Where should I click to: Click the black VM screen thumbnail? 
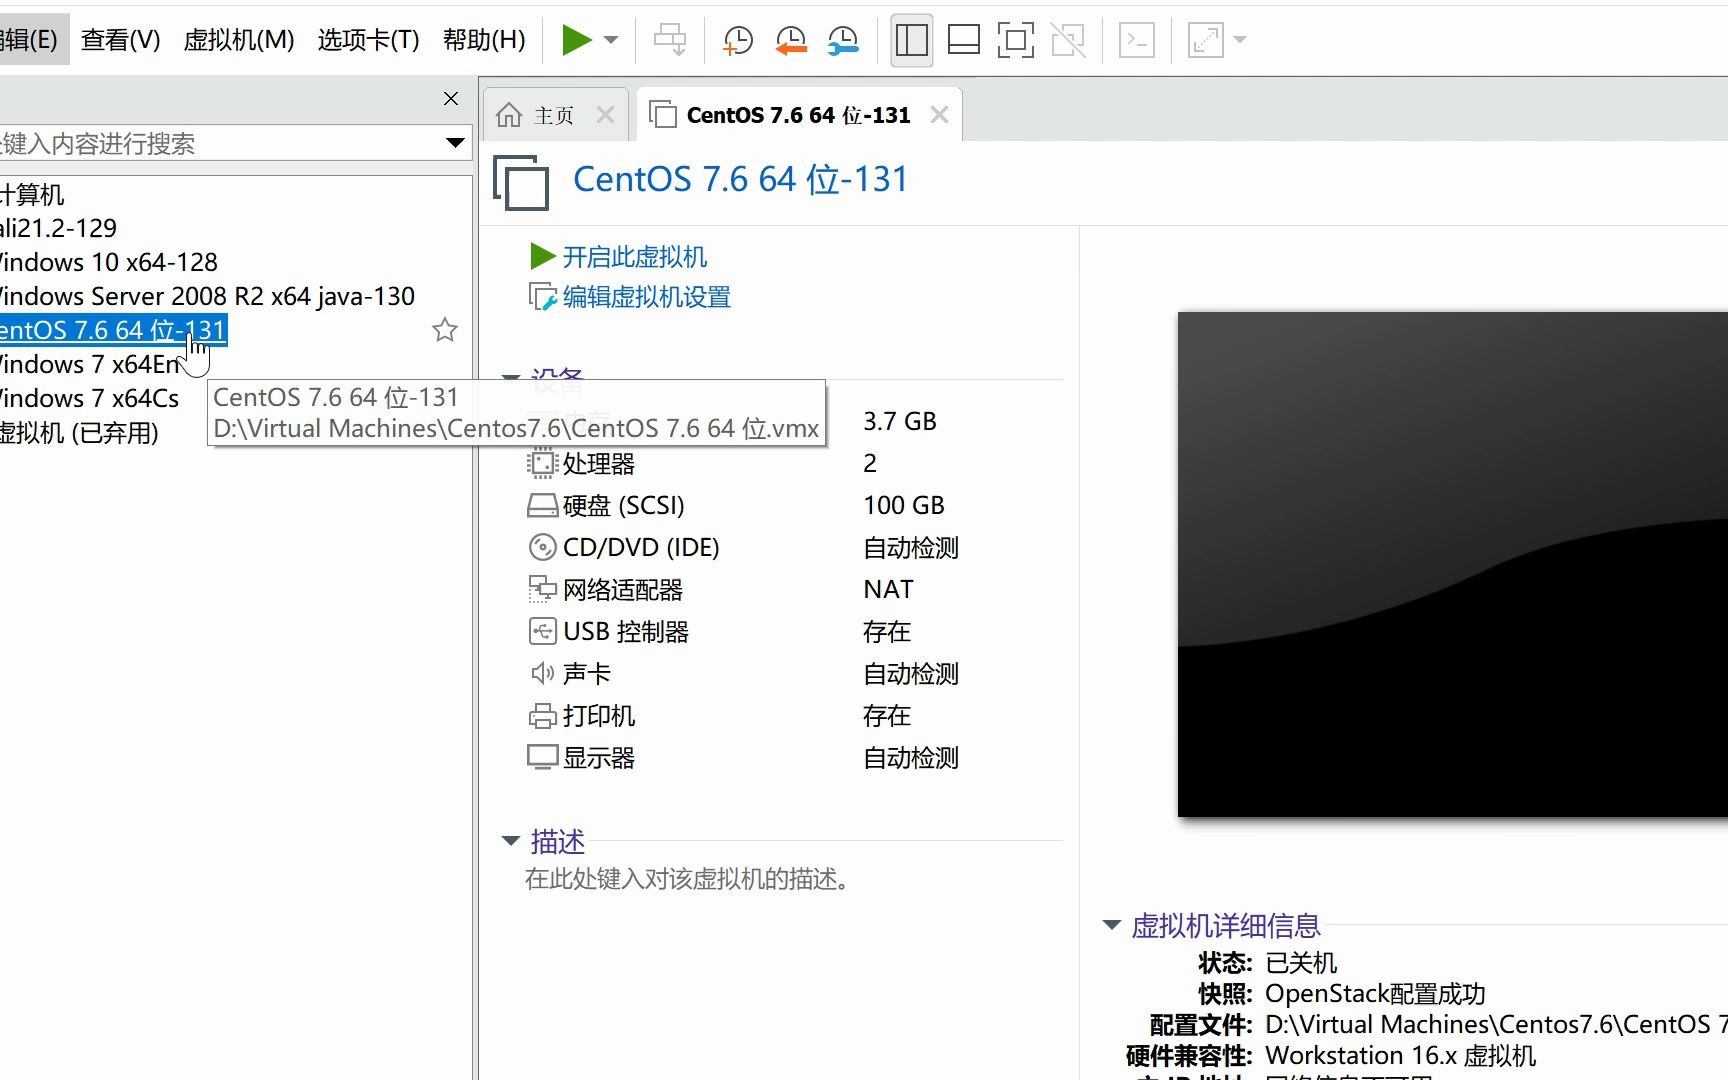pyautogui.click(x=1452, y=565)
